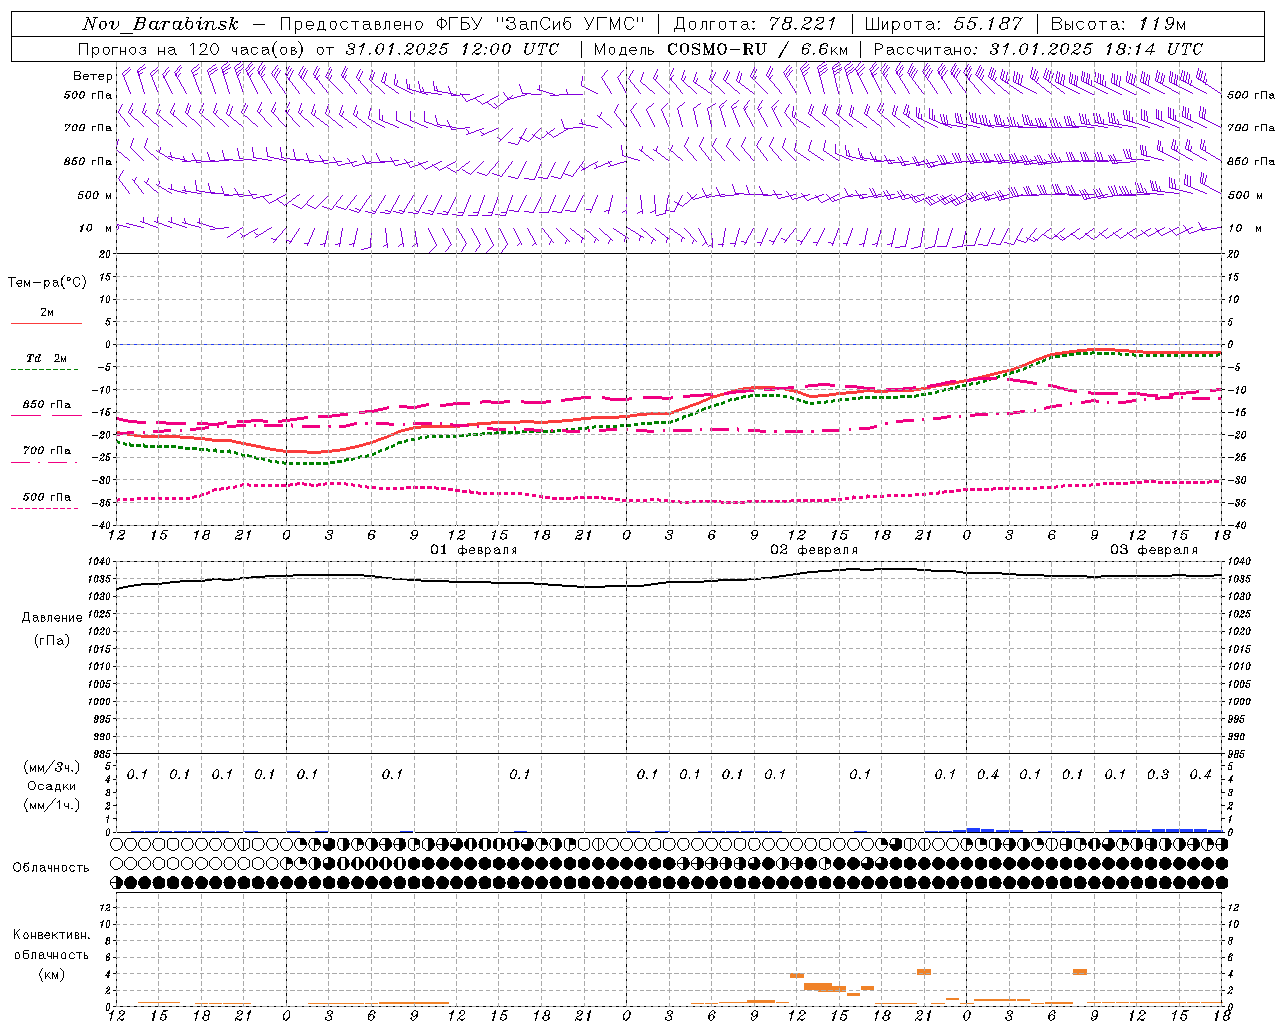Click the "Ветер" wind section label
Image resolution: width=1280 pixels, height=1024 pixels.
coord(92,76)
